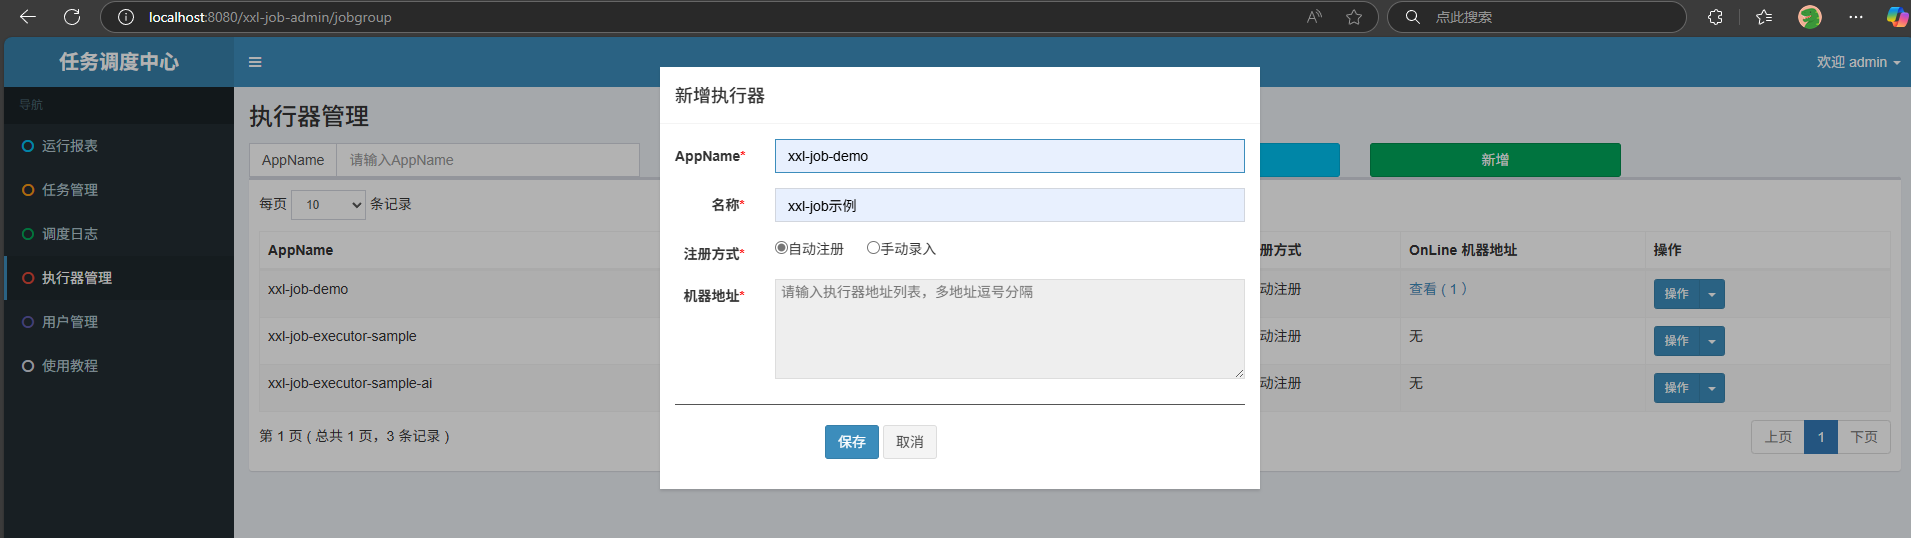Viewport: 1911px width, 538px height.
Task: Open the read aloud icon in address bar
Action: (x=1314, y=17)
